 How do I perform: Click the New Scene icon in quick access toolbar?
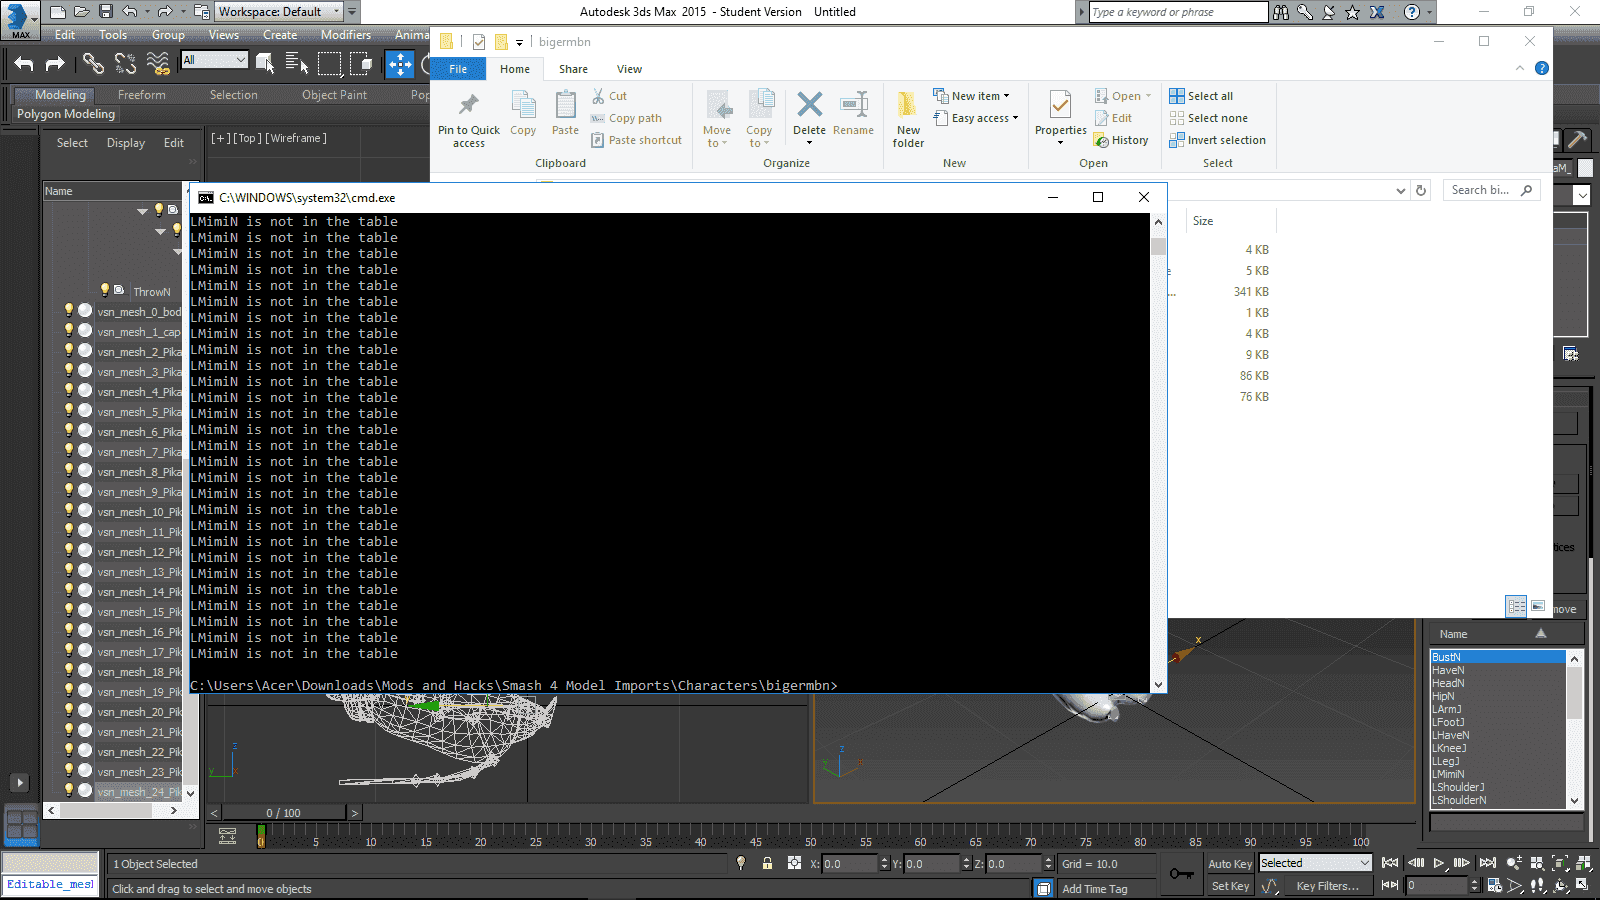pyautogui.click(x=57, y=12)
